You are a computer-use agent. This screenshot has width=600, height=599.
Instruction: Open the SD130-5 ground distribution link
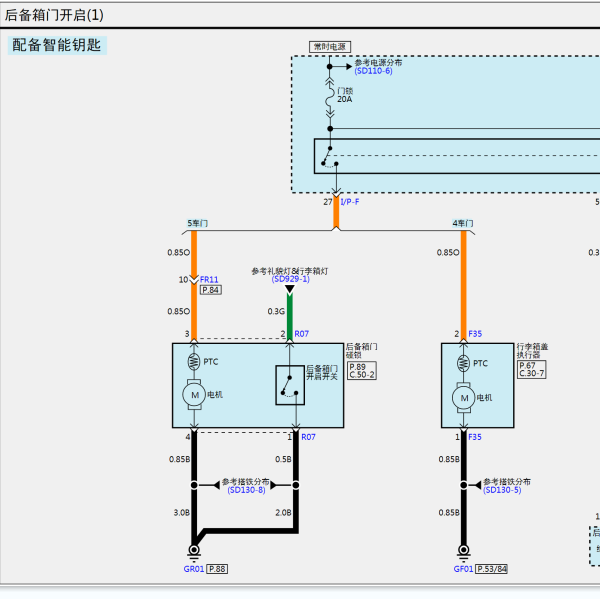(x=502, y=490)
